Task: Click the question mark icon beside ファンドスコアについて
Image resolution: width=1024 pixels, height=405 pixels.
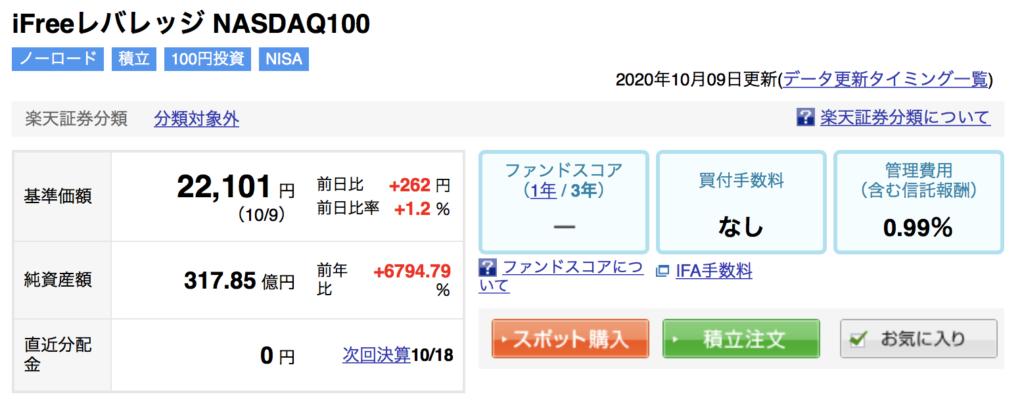Action: tap(487, 267)
